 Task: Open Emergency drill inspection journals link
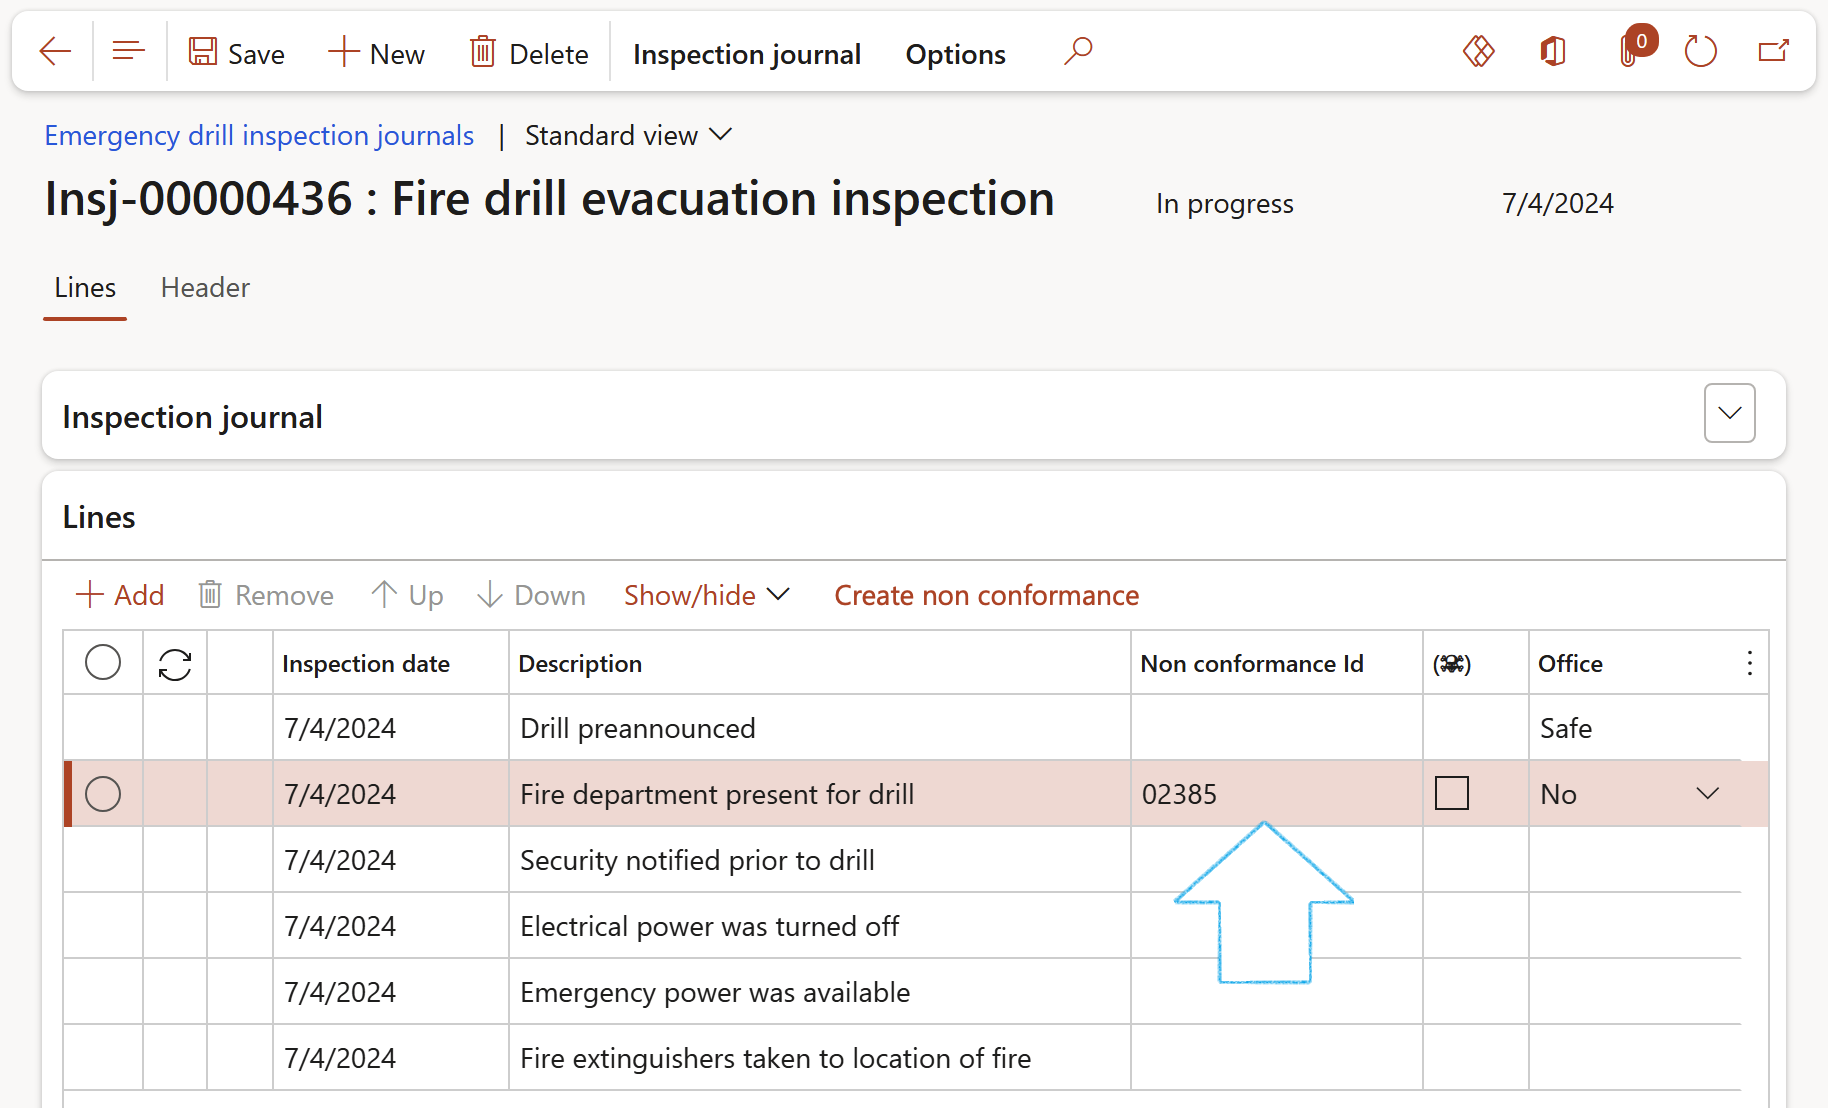click(259, 135)
